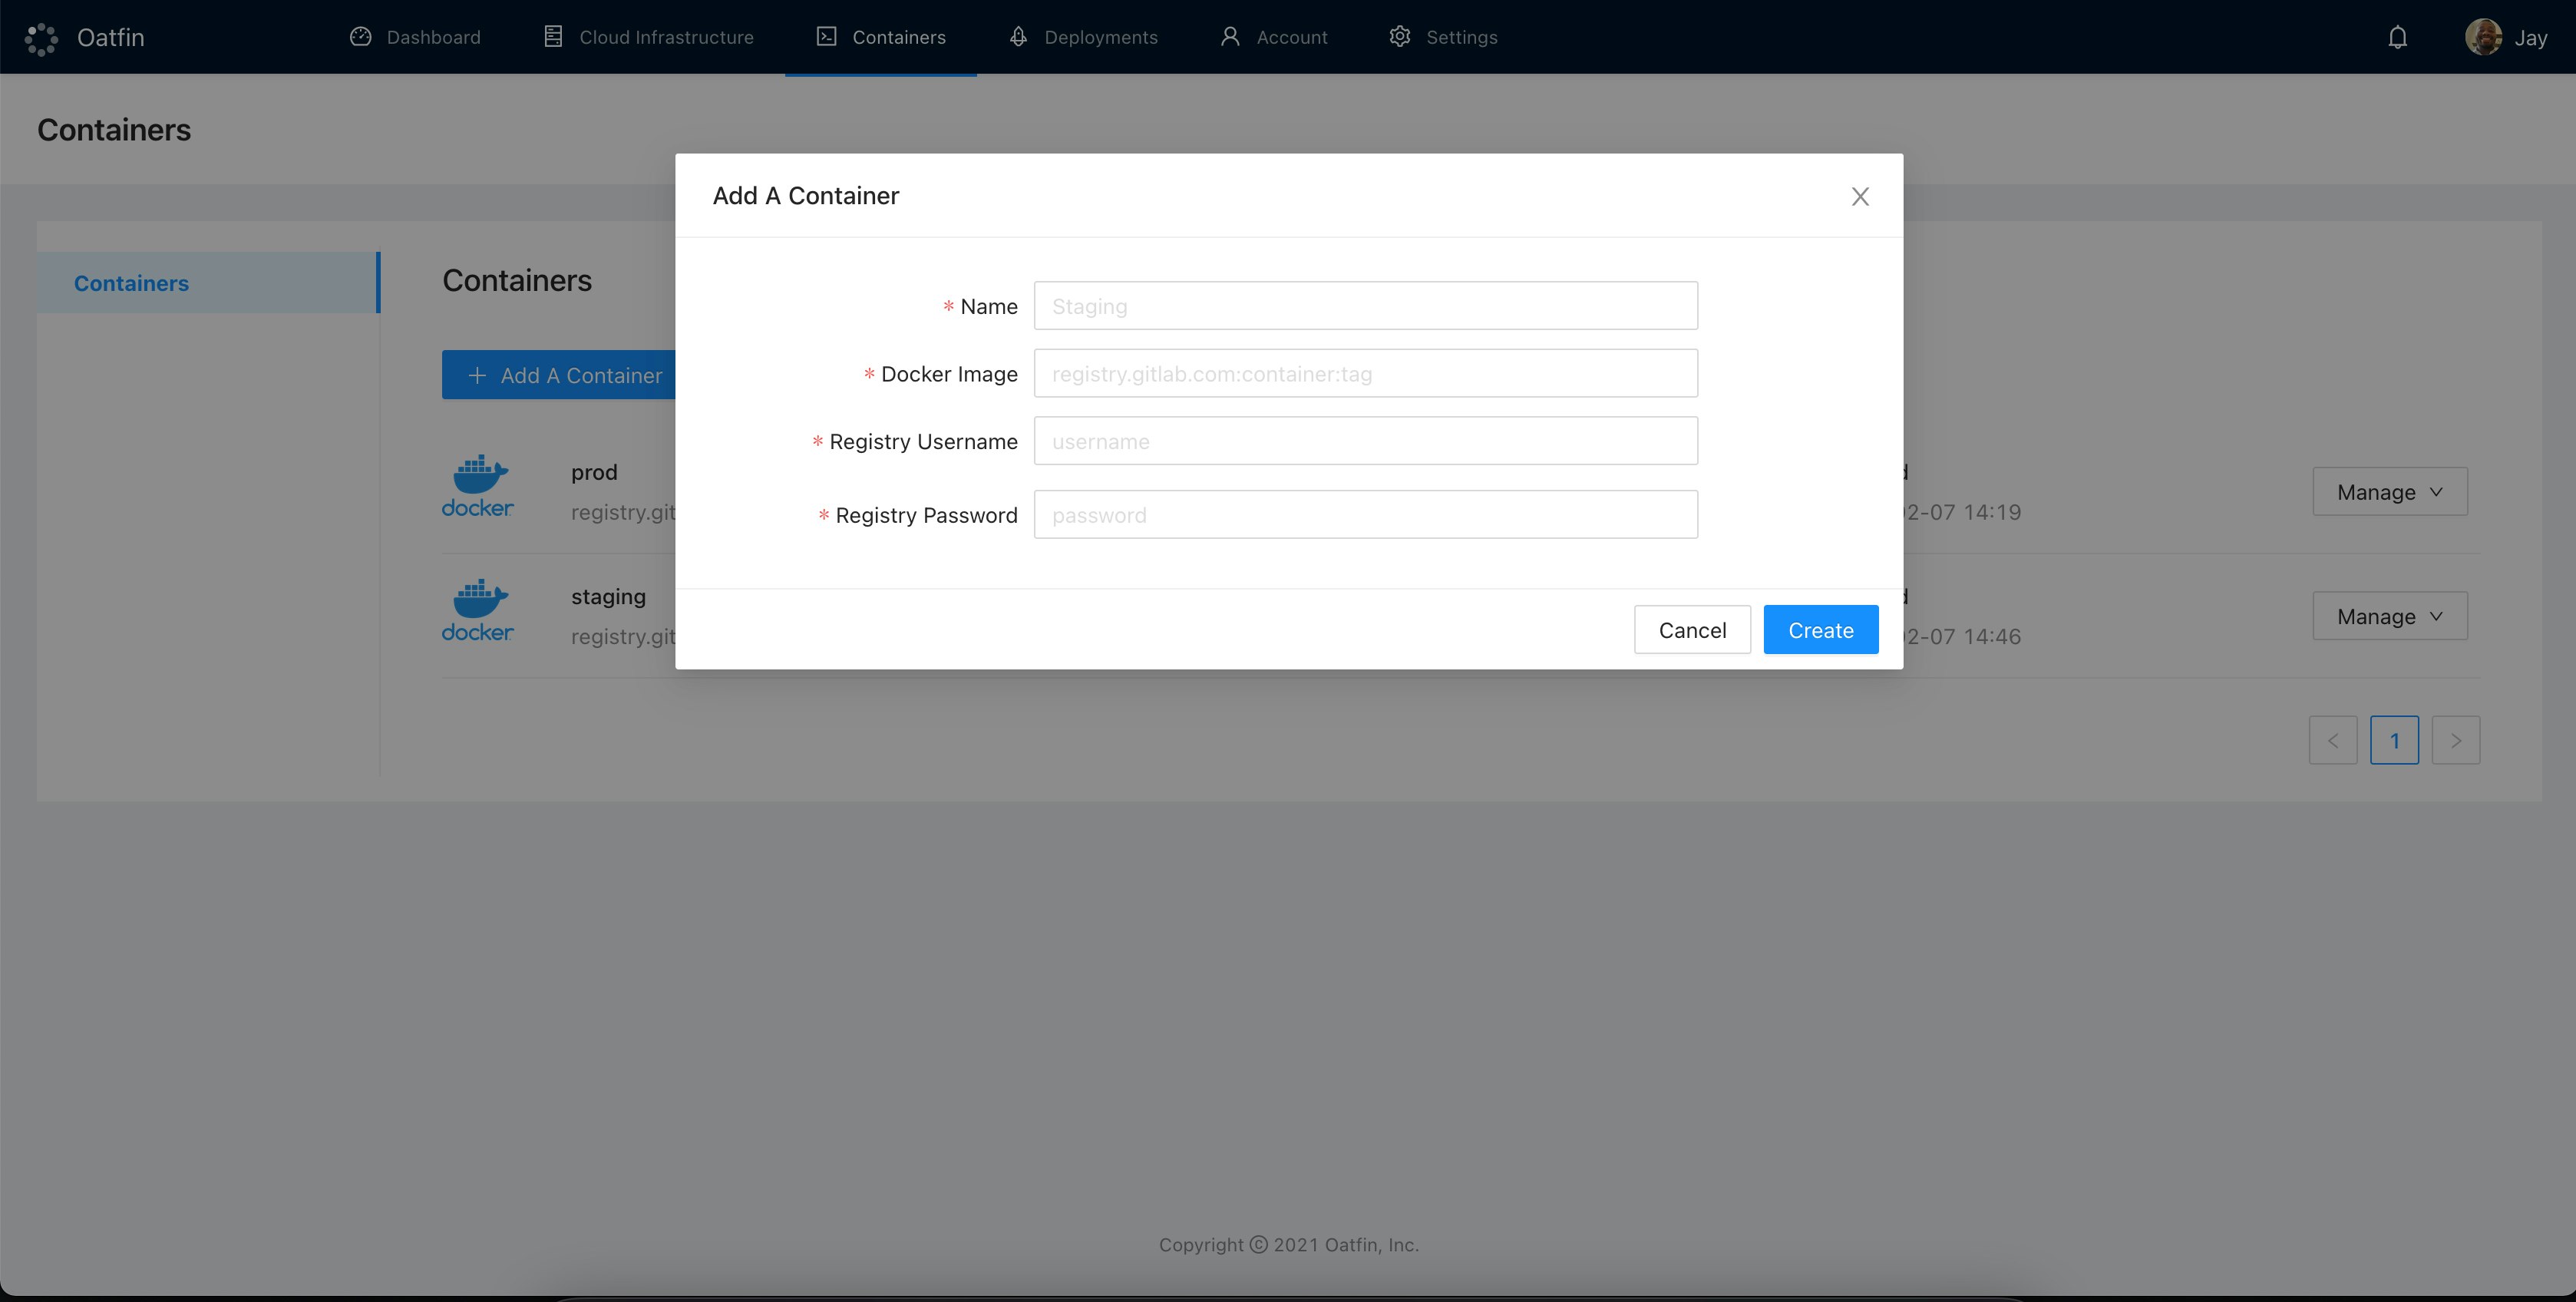Image resolution: width=2576 pixels, height=1302 pixels.
Task: Click the Oatfin logo icon
Action: (41, 38)
